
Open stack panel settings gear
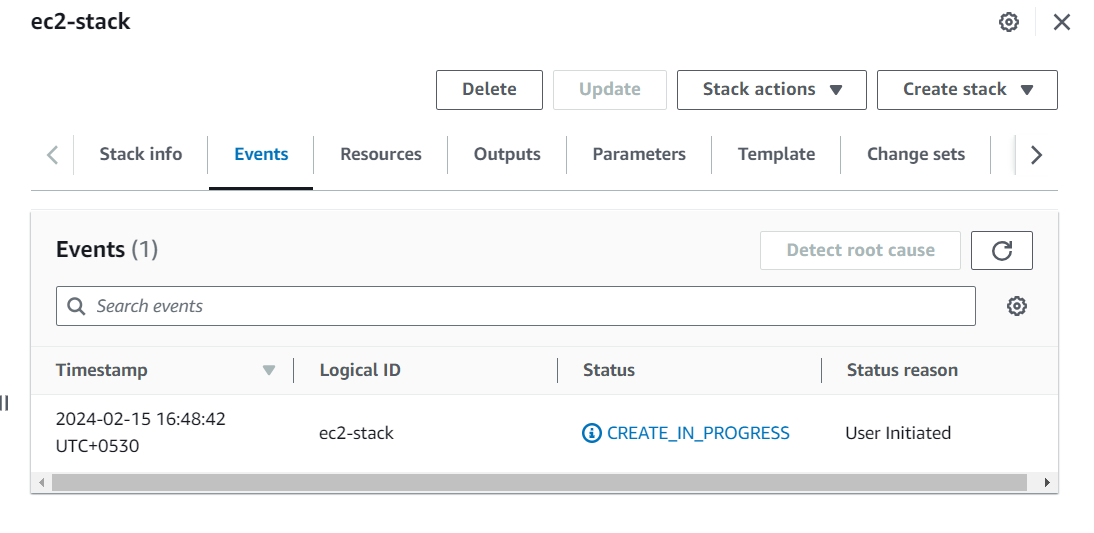[1009, 22]
